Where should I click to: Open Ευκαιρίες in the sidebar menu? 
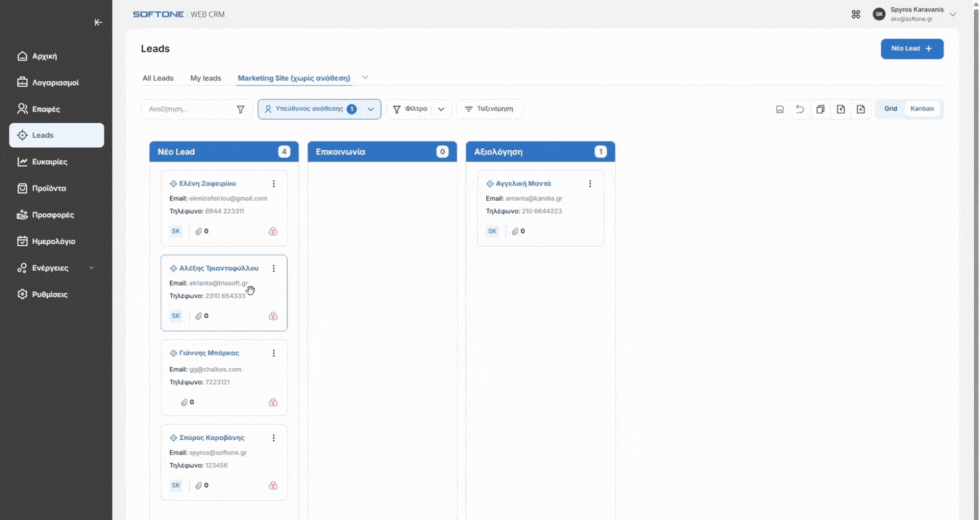click(x=50, y=162)
